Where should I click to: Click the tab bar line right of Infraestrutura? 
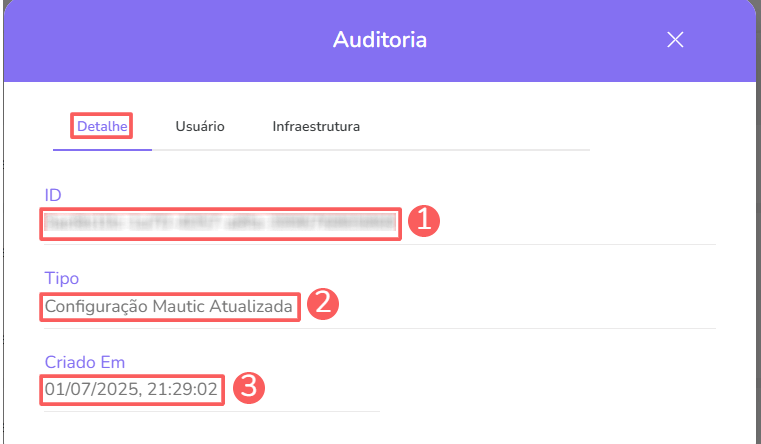[x=480, y=150]
